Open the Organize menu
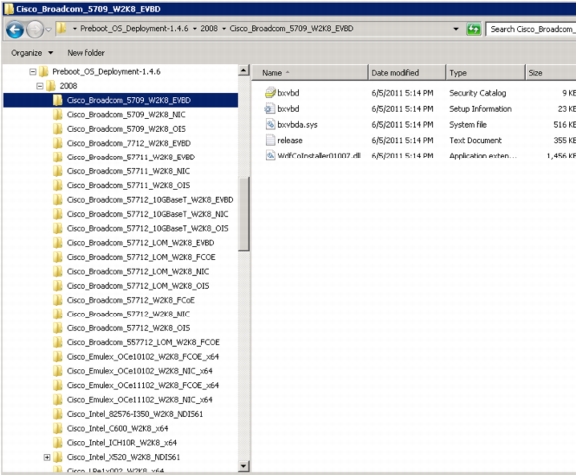Screen dimensions: 578x476 (x=32, y=53)
